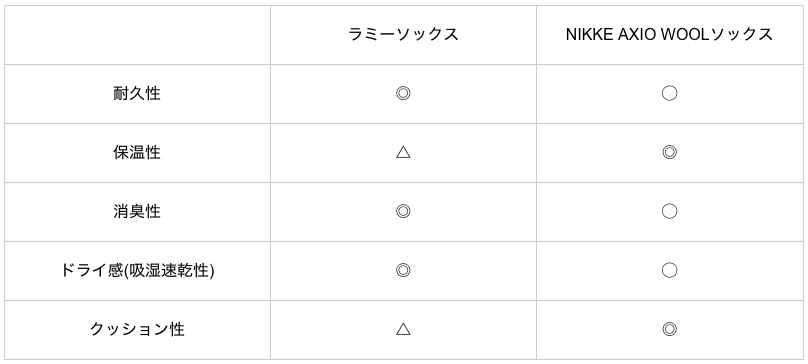
Task: Click the word WOOL in header
Action: [x=684, y=35]
